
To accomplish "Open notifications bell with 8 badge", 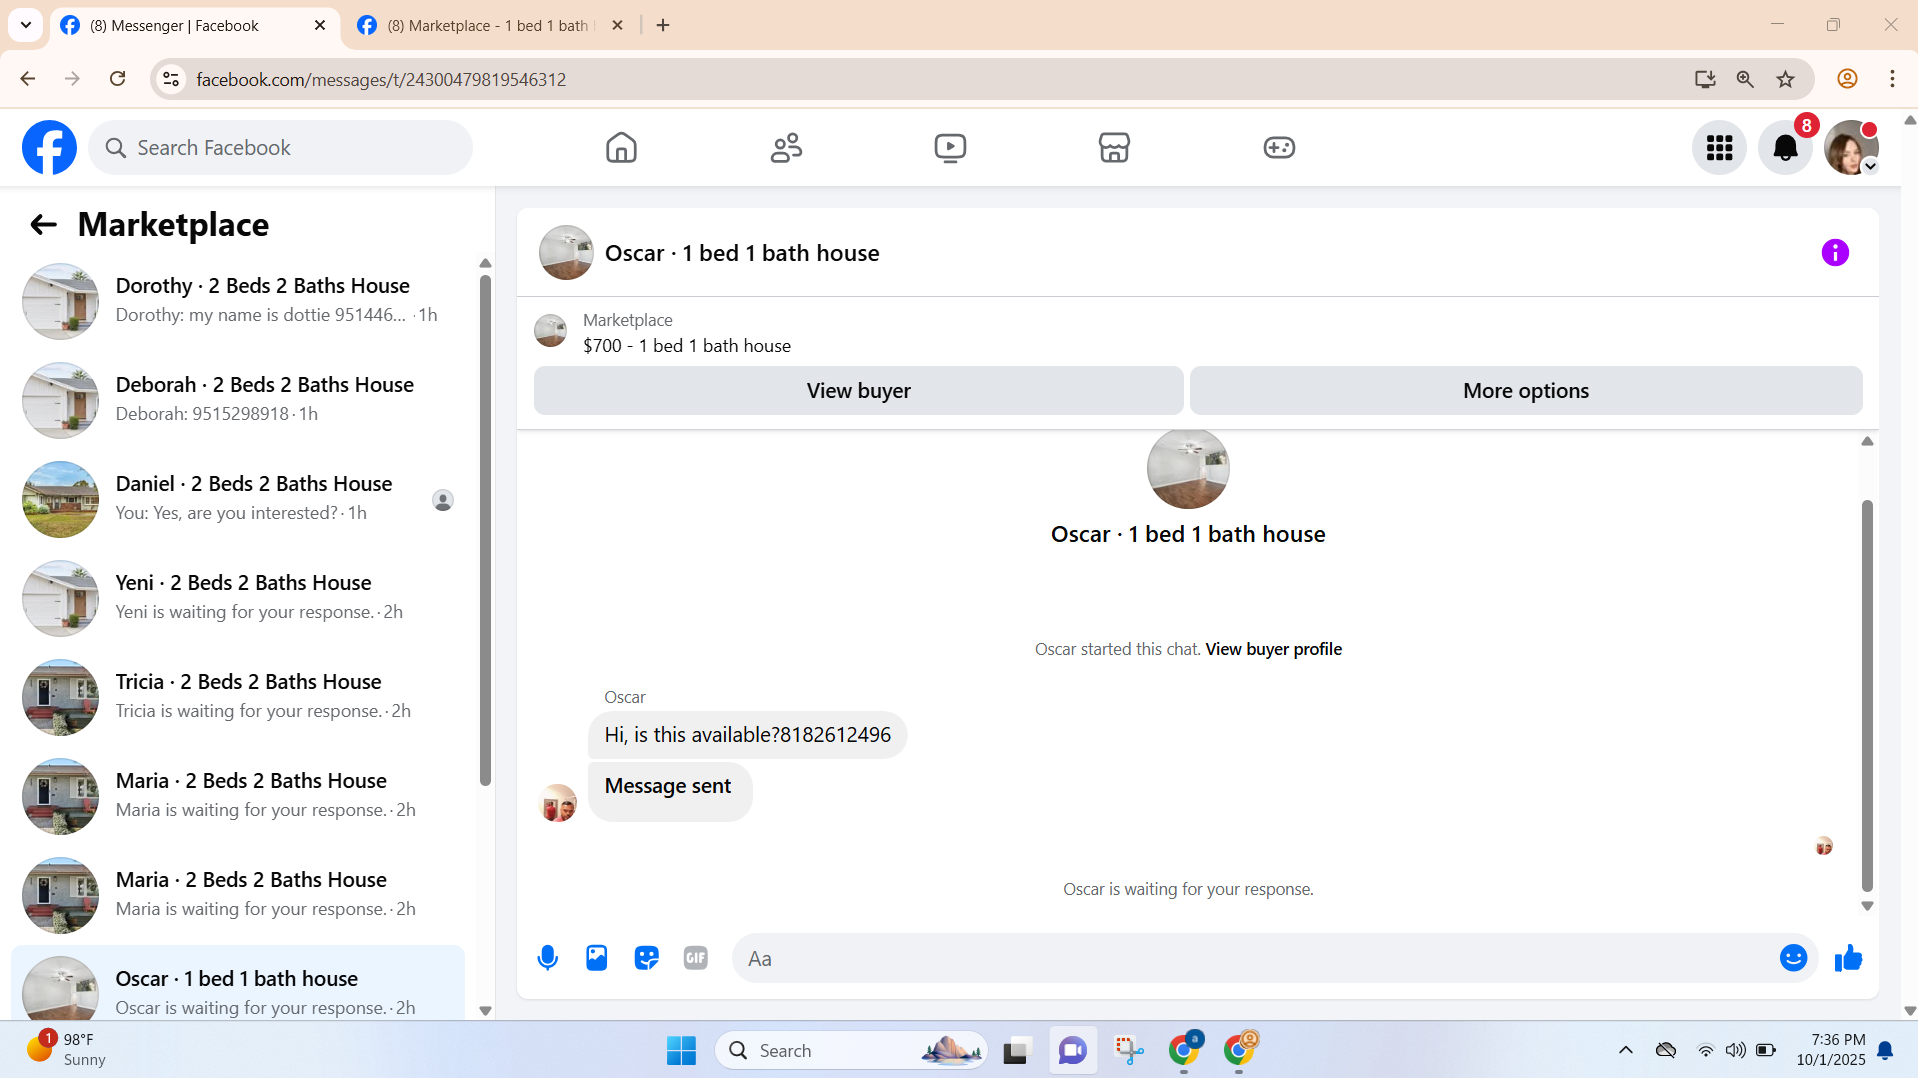I will click(x=1785, y=148).
